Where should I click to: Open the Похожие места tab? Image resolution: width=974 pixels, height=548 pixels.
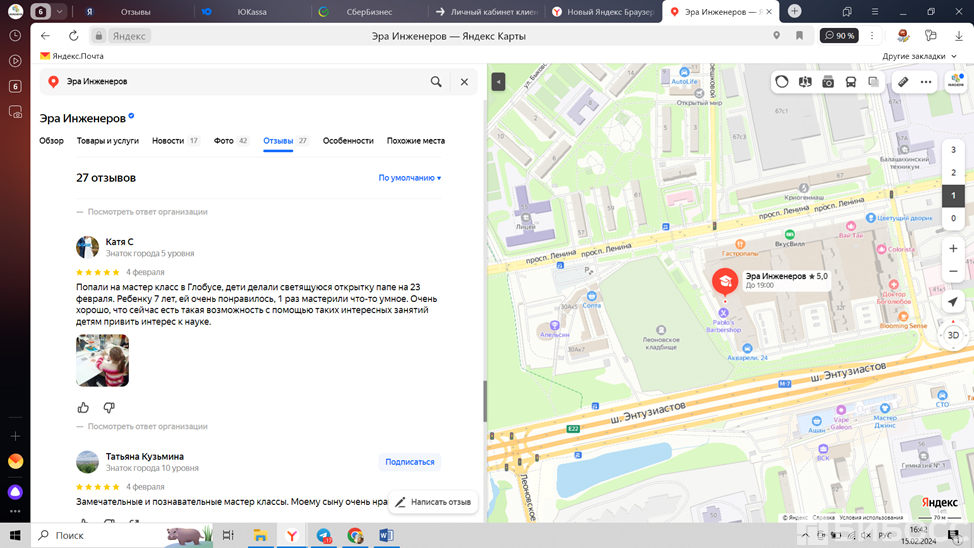pos(416,141)
